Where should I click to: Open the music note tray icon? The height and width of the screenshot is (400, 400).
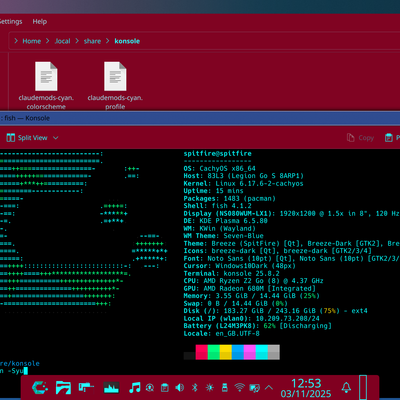tap(134, 387)
